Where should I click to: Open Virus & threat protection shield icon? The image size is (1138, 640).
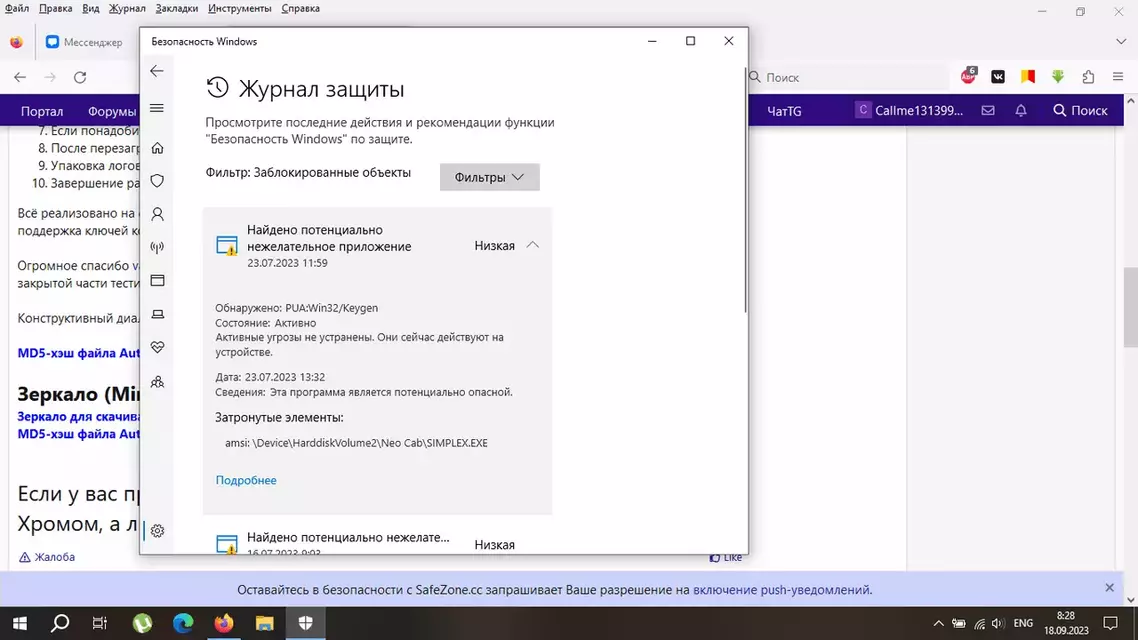(157, 181)
